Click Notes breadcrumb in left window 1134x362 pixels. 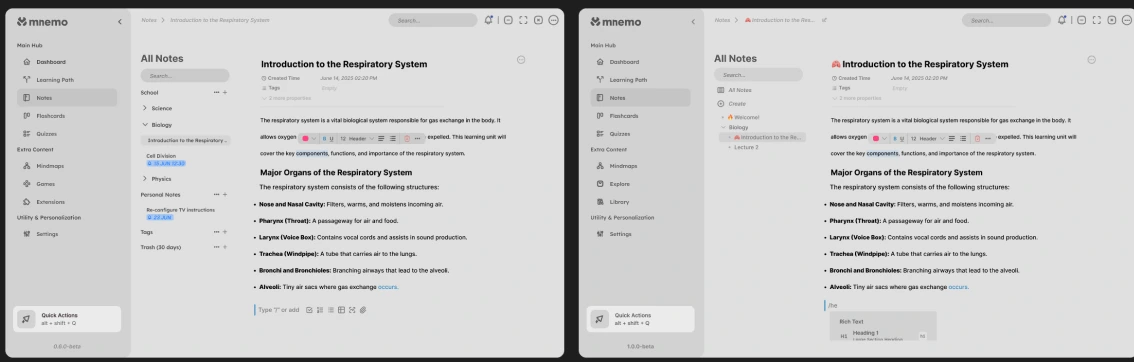coord(149,20)
